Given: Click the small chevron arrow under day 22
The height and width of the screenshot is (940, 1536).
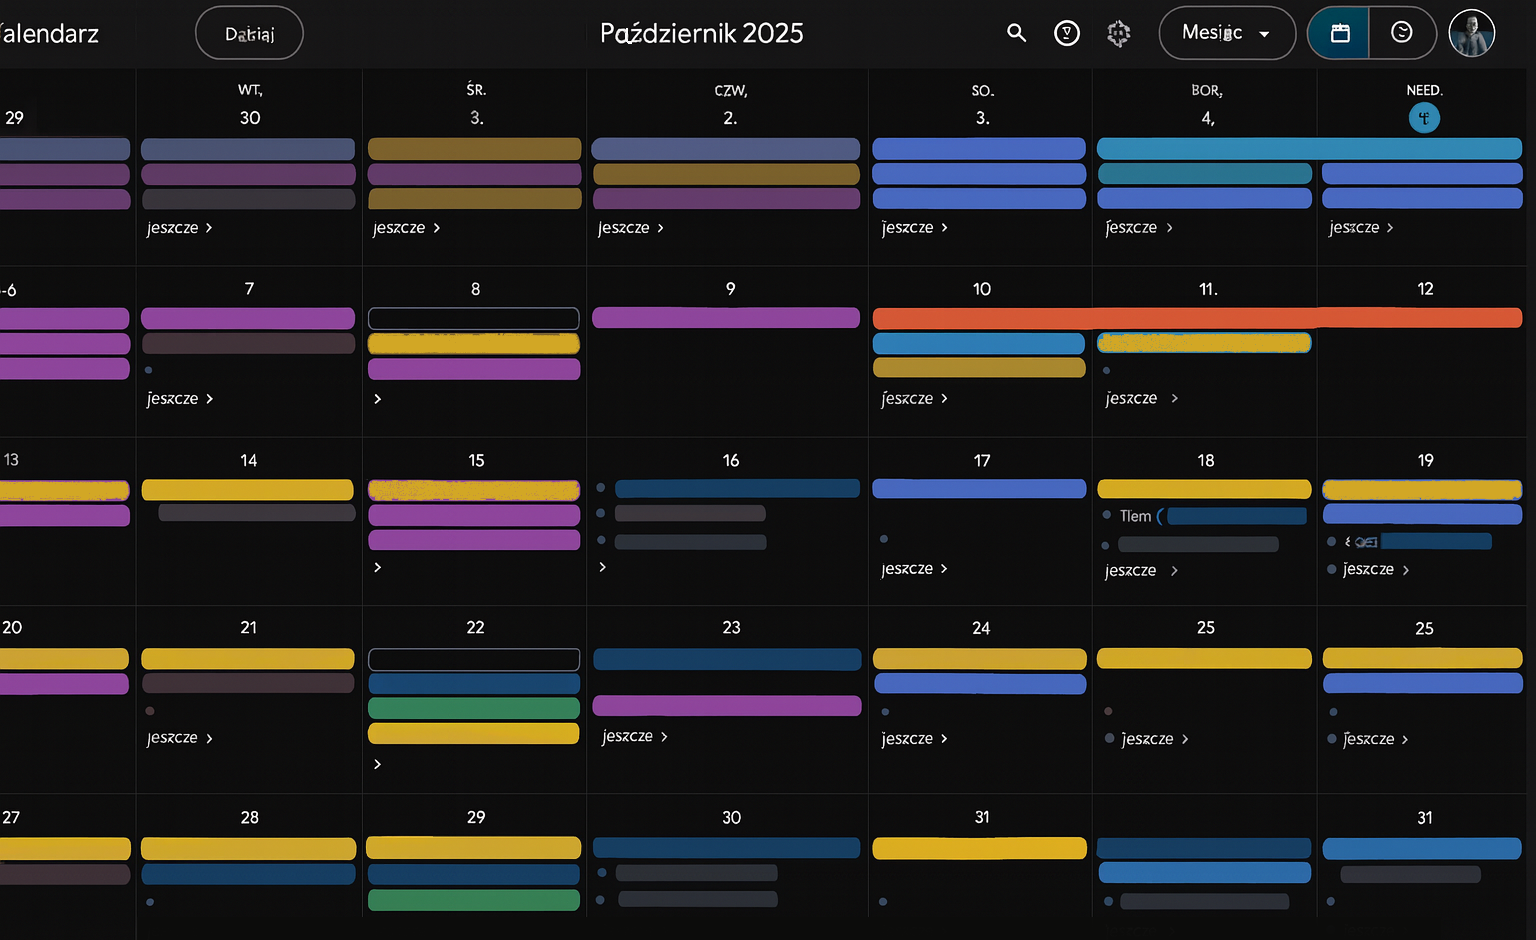Looking at the screenshot, I should click(378, 764).
